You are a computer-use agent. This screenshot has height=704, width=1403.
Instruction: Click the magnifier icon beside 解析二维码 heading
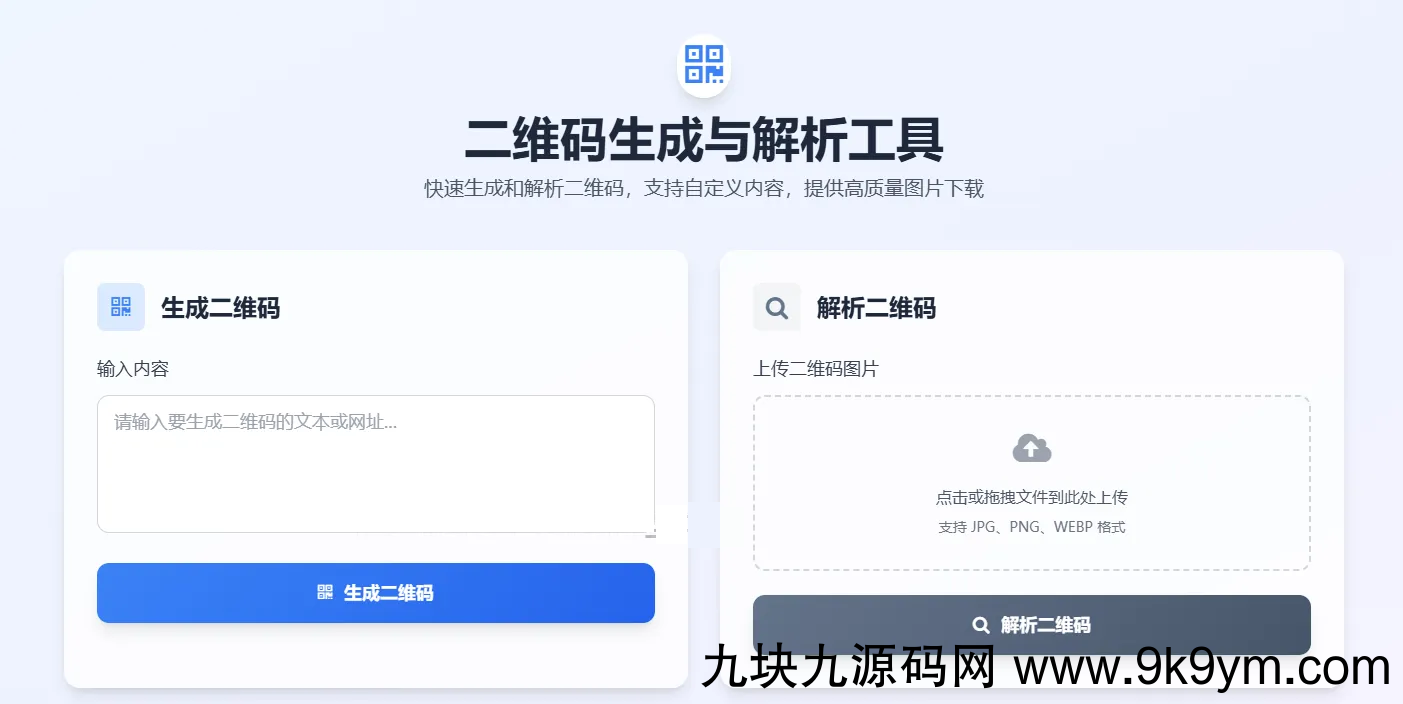pos(777,307)
